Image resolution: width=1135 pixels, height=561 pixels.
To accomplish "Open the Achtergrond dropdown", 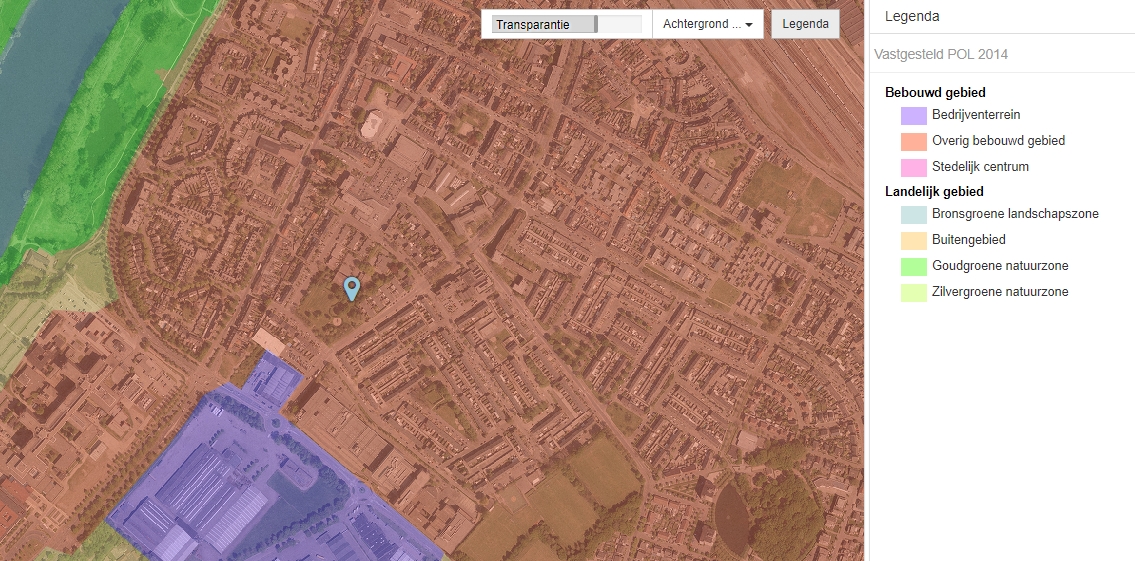I will coord(708,24).
